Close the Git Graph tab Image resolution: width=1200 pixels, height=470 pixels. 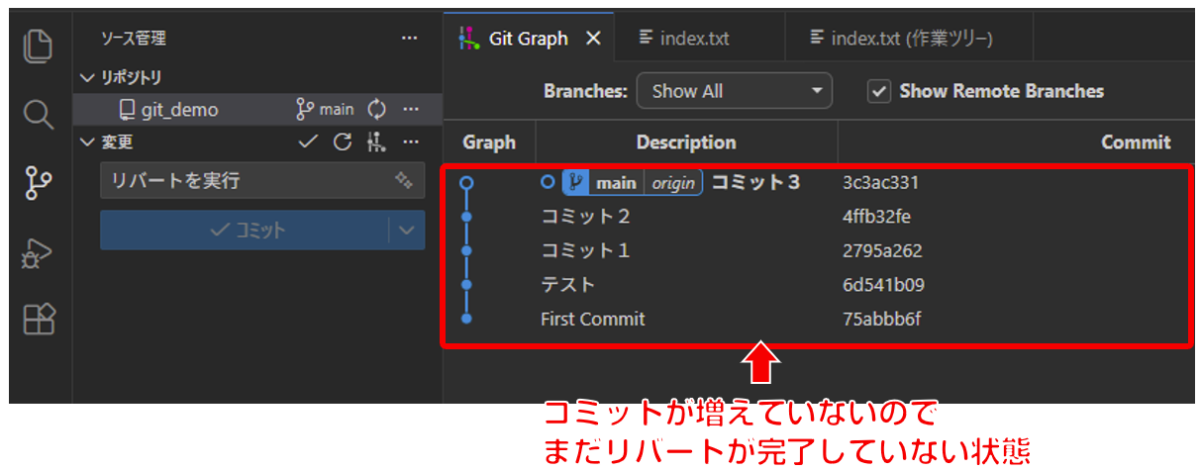coord(593,39)
